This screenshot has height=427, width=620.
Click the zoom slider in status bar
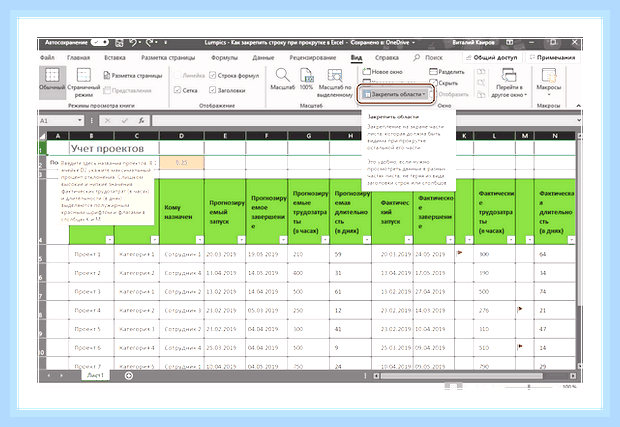click(529, 386)
